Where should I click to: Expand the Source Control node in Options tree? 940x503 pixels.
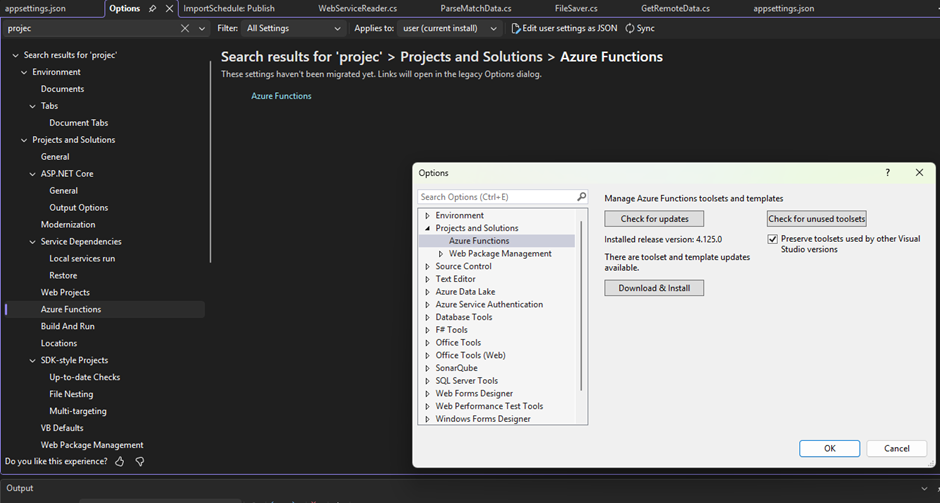tap(428, 267)
